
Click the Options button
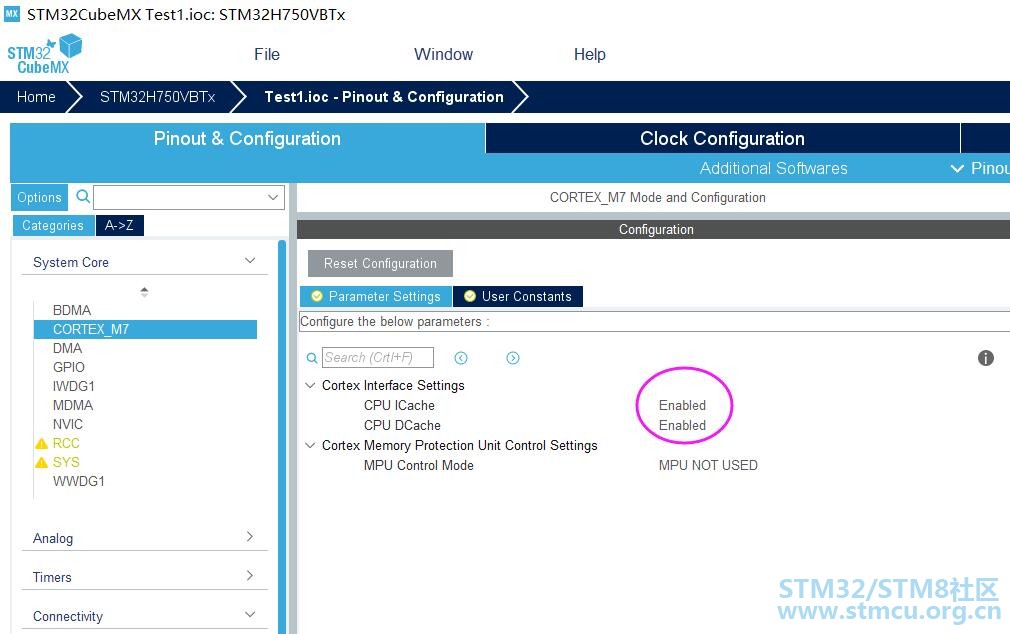[x=39, y=197]
